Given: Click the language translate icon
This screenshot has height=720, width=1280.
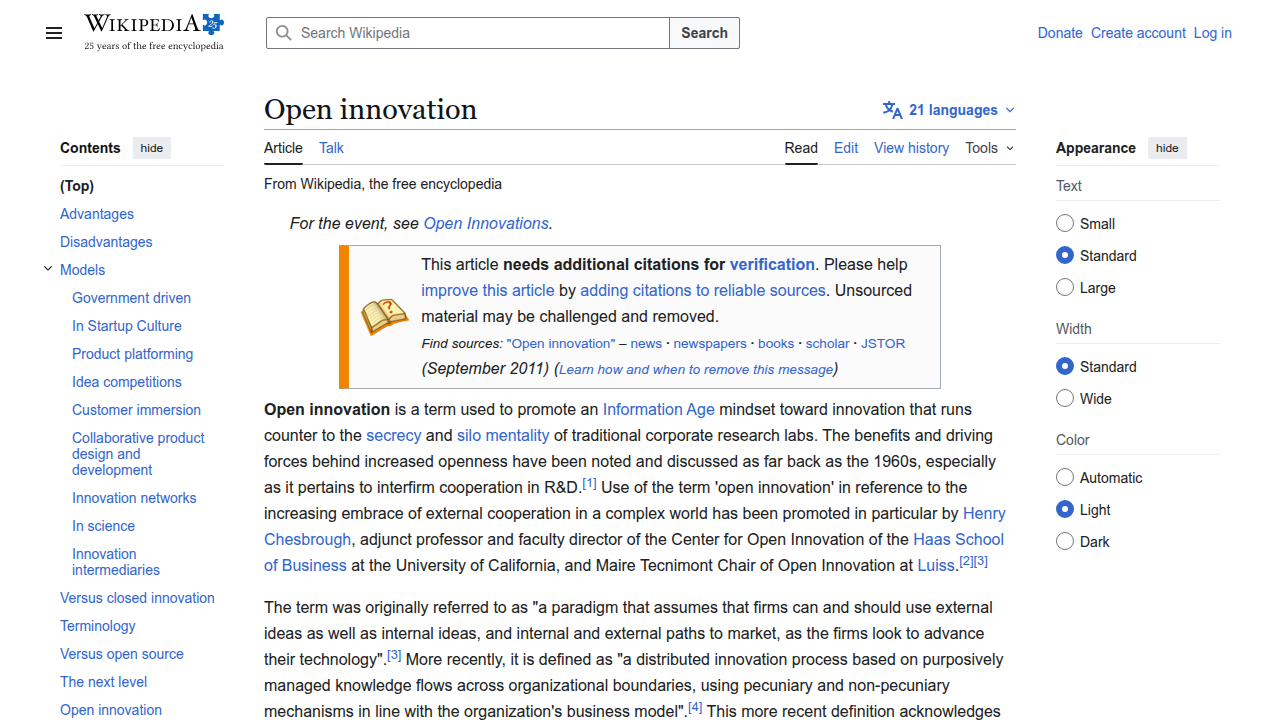Looking at the screenshot, I should coord(892,110).
